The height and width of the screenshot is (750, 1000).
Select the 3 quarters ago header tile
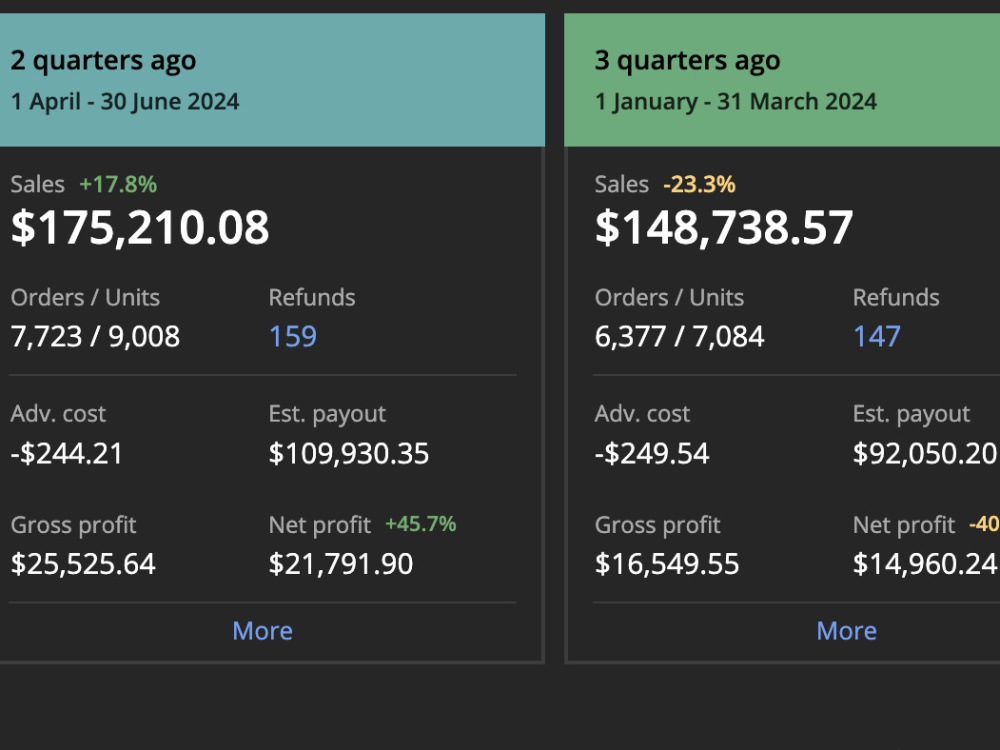click(782, 80)
